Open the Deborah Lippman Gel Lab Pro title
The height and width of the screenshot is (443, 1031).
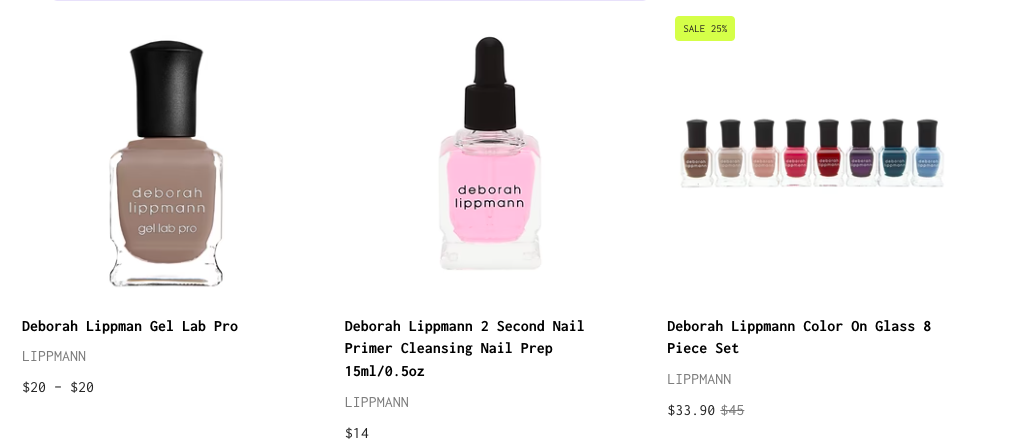tap(130, 326)
